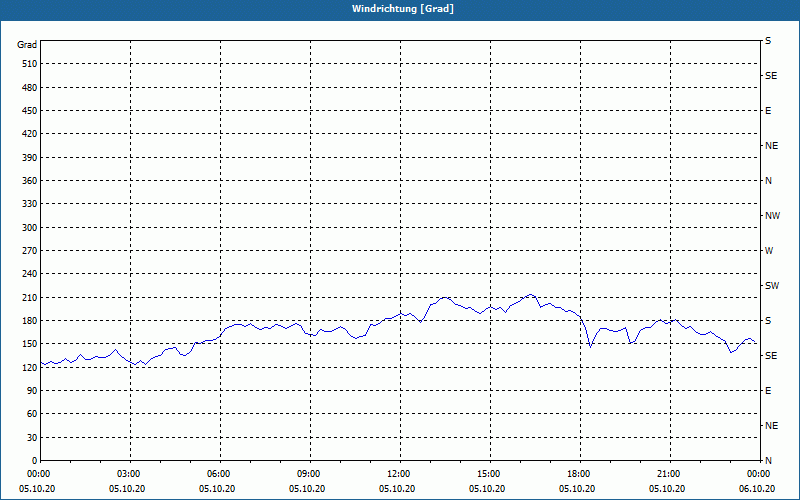Image resolution: width=800 pixels, height=500 pixels.
Task: Click the 06:00 time label
Action: pyautogui.click(x=220, y=474)
